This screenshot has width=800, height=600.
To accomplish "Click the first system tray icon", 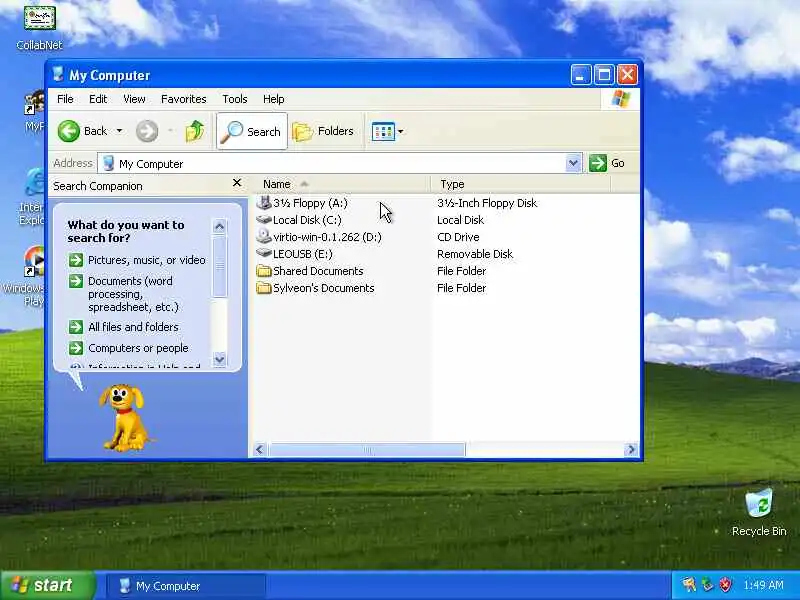I will pos(689,585).
